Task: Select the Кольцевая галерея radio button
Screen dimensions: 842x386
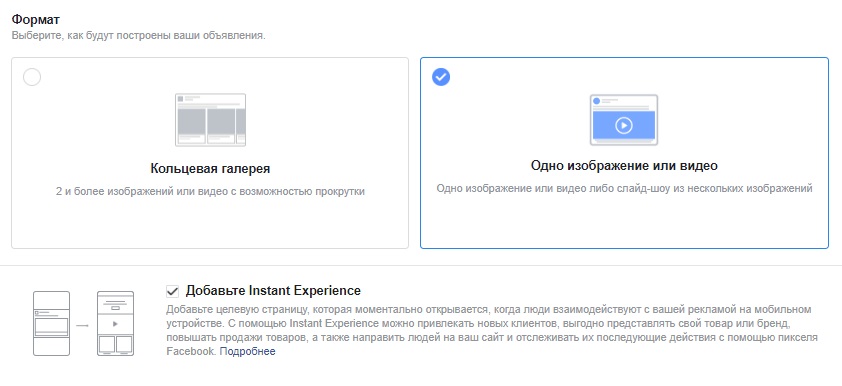Action: (x=32, y=77)
